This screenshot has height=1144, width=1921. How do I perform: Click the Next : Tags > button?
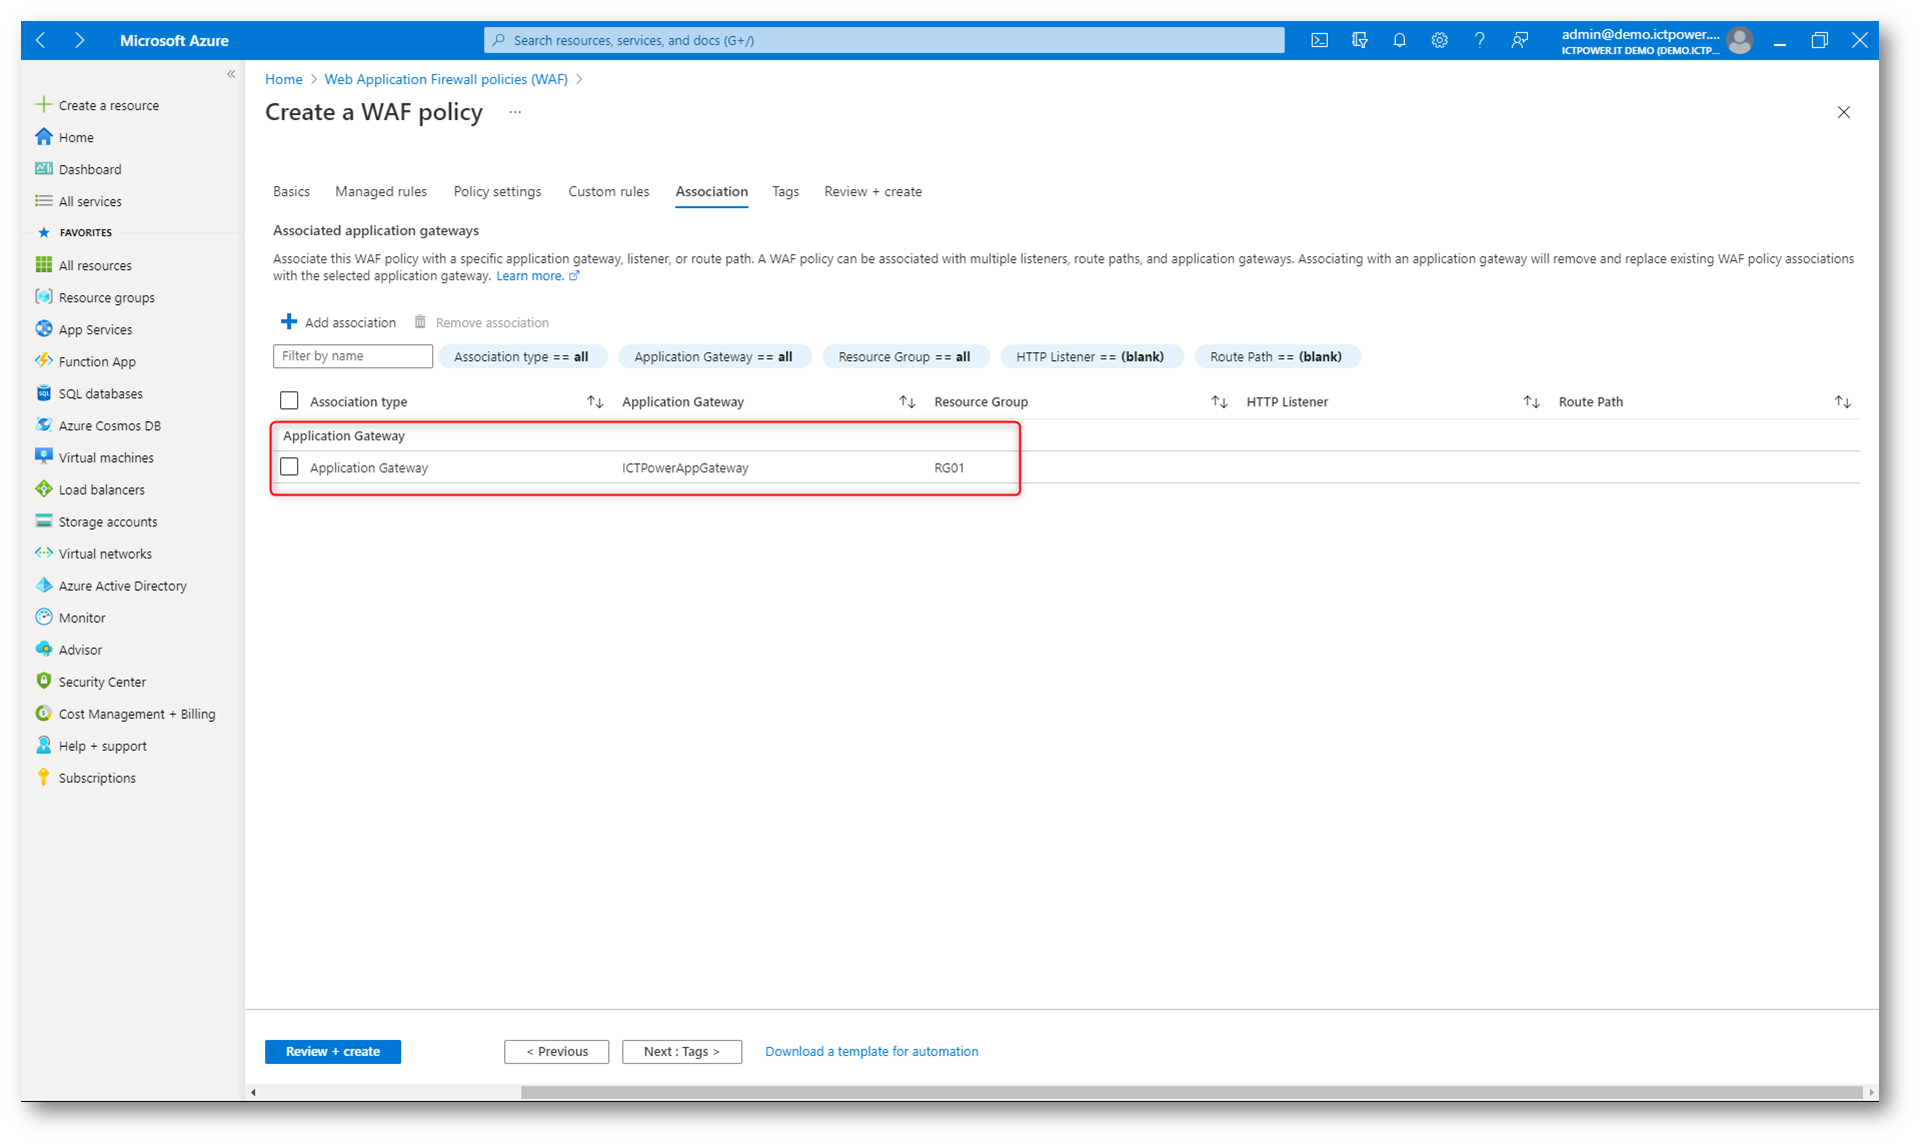(682, 1051)
